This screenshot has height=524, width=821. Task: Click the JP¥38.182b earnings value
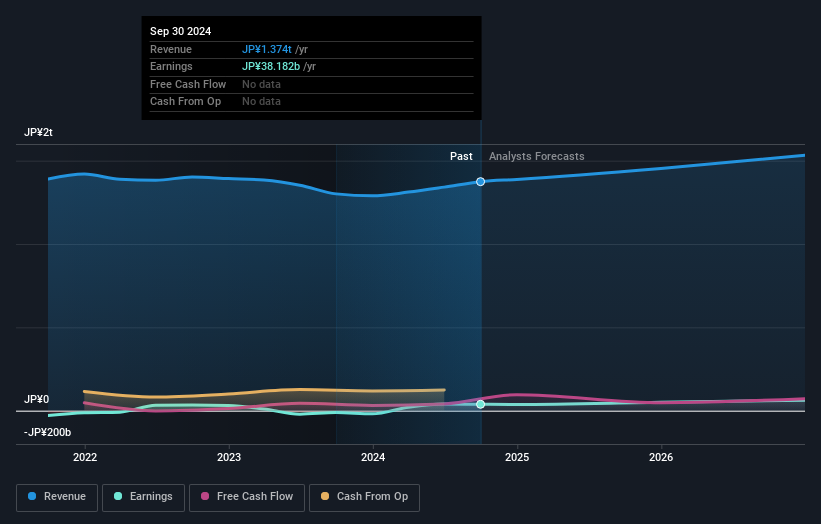(271, 66)
